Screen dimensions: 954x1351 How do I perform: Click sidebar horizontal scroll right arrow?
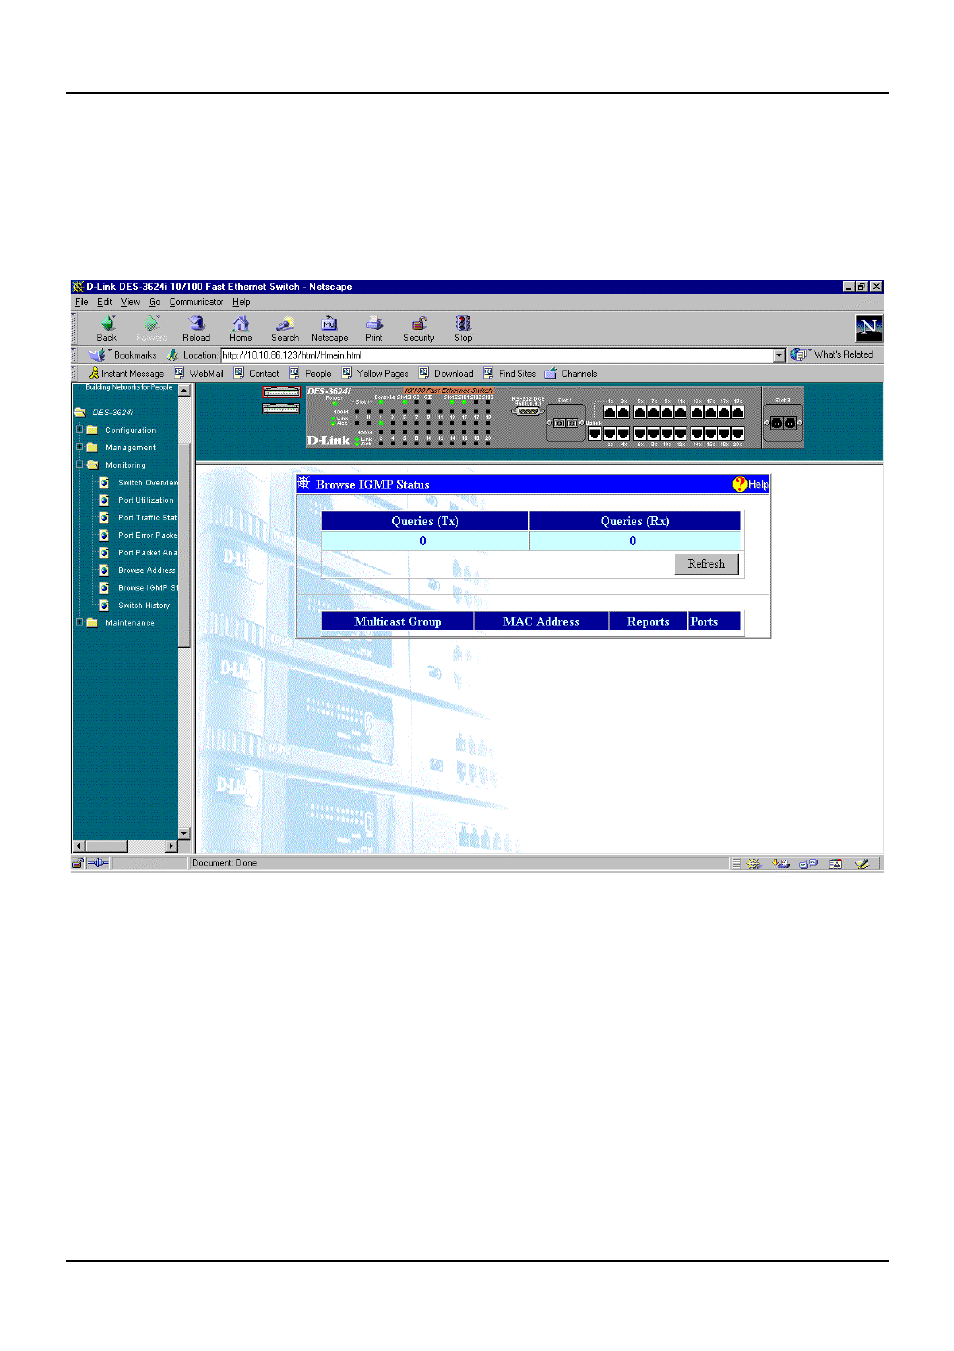coord(171,846)
